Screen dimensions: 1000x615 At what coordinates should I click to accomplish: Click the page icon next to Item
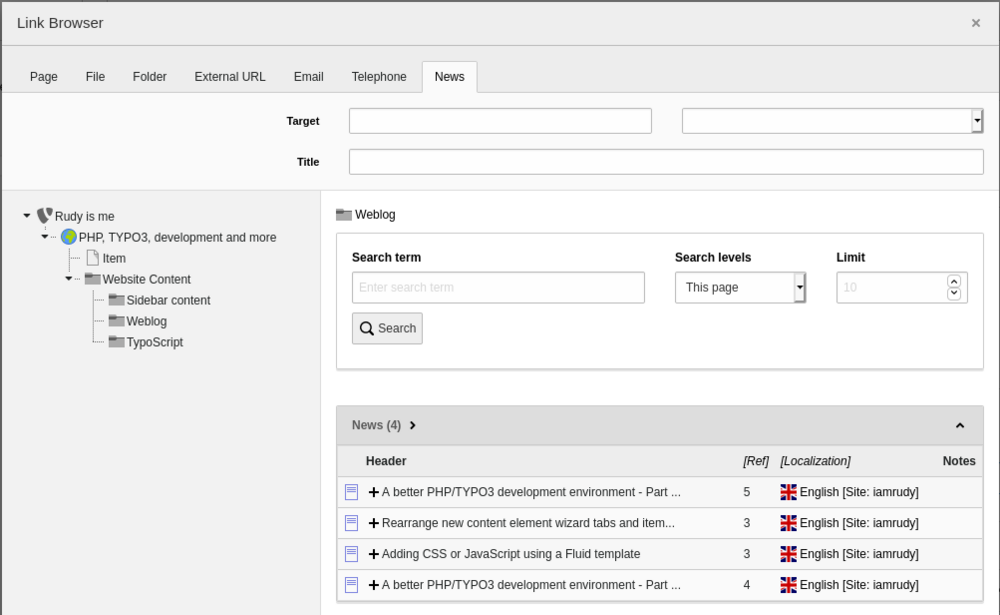[x=92, y=258]
